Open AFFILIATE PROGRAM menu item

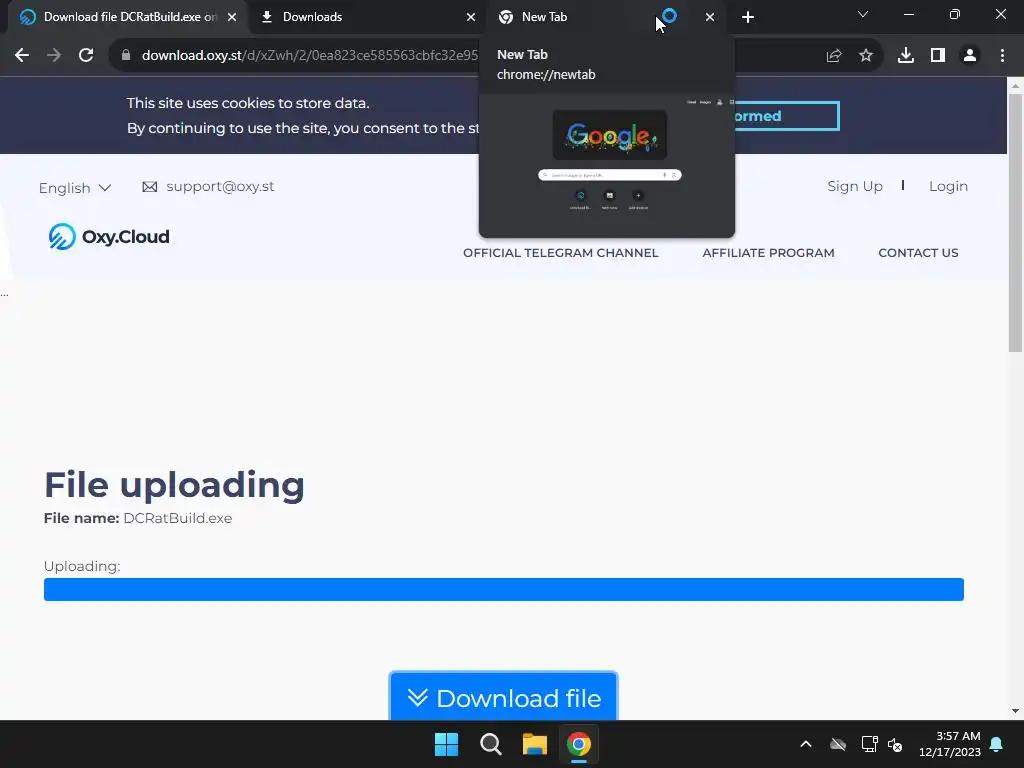pos(768,253)
